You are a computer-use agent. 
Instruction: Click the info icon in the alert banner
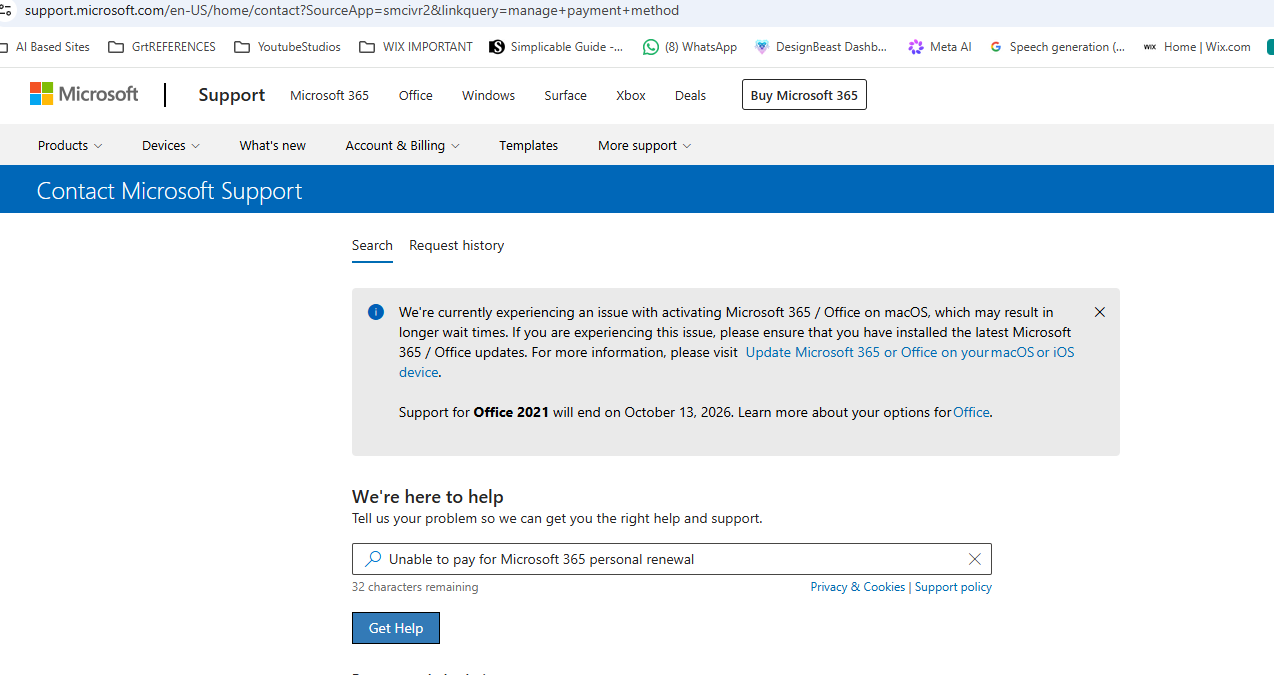click(376, 312)
